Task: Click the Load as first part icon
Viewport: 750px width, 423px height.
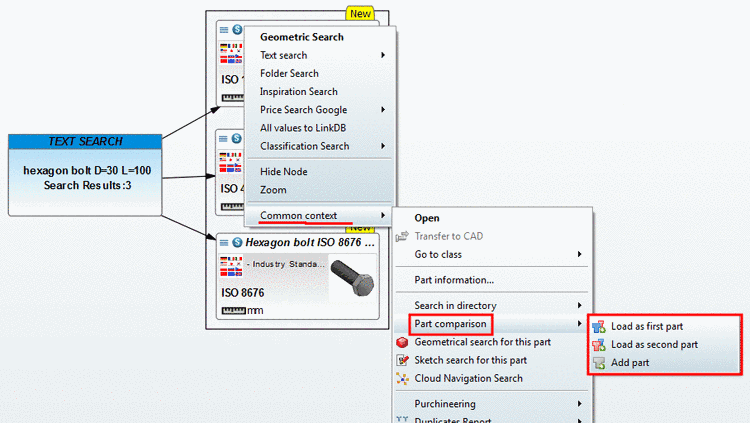Action: pos(599,327)
